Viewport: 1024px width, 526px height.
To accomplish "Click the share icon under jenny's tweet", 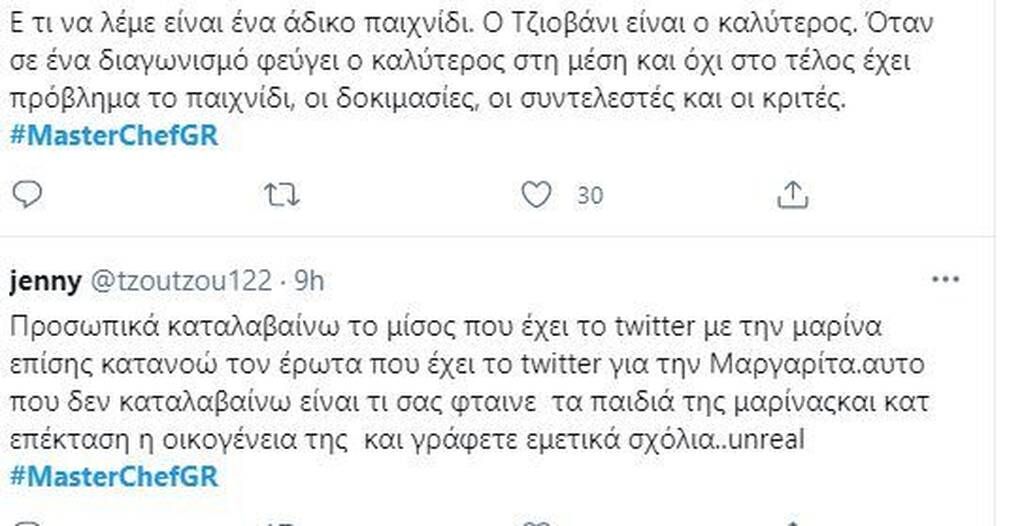I will coord(792,521).
